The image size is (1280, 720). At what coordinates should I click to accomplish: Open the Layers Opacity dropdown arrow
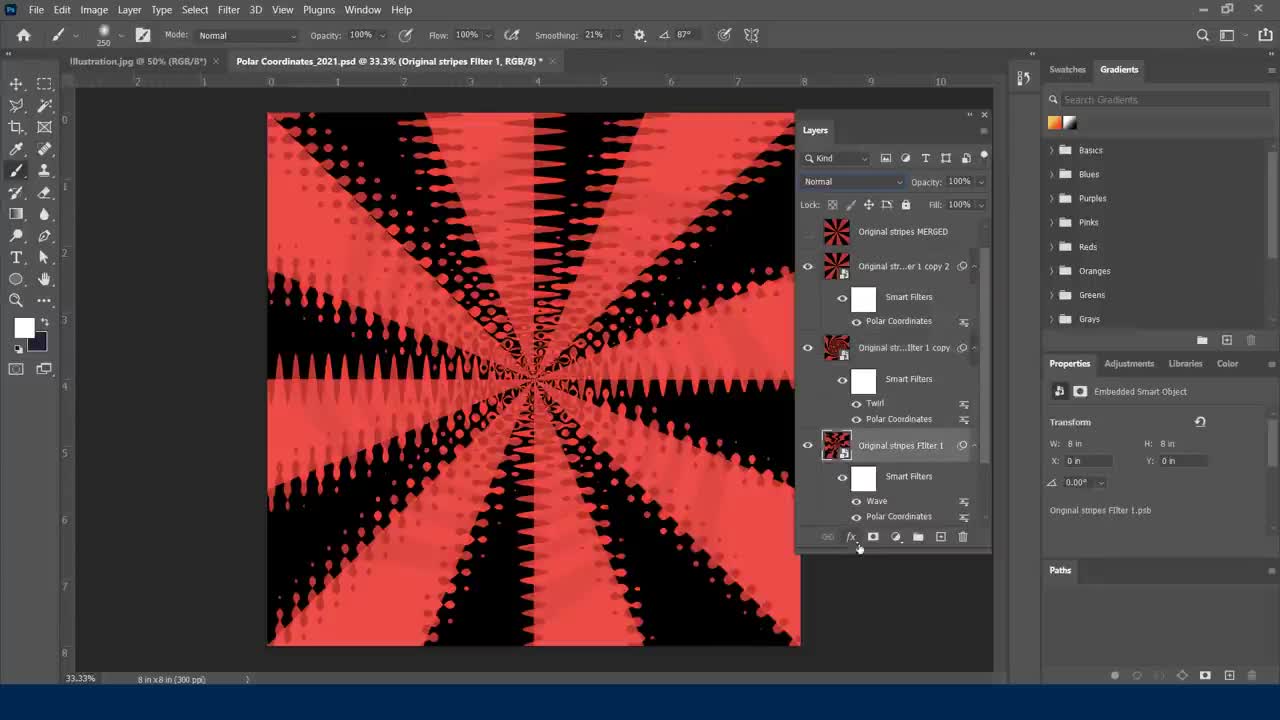pyautogui.click(x=981, y=182)
